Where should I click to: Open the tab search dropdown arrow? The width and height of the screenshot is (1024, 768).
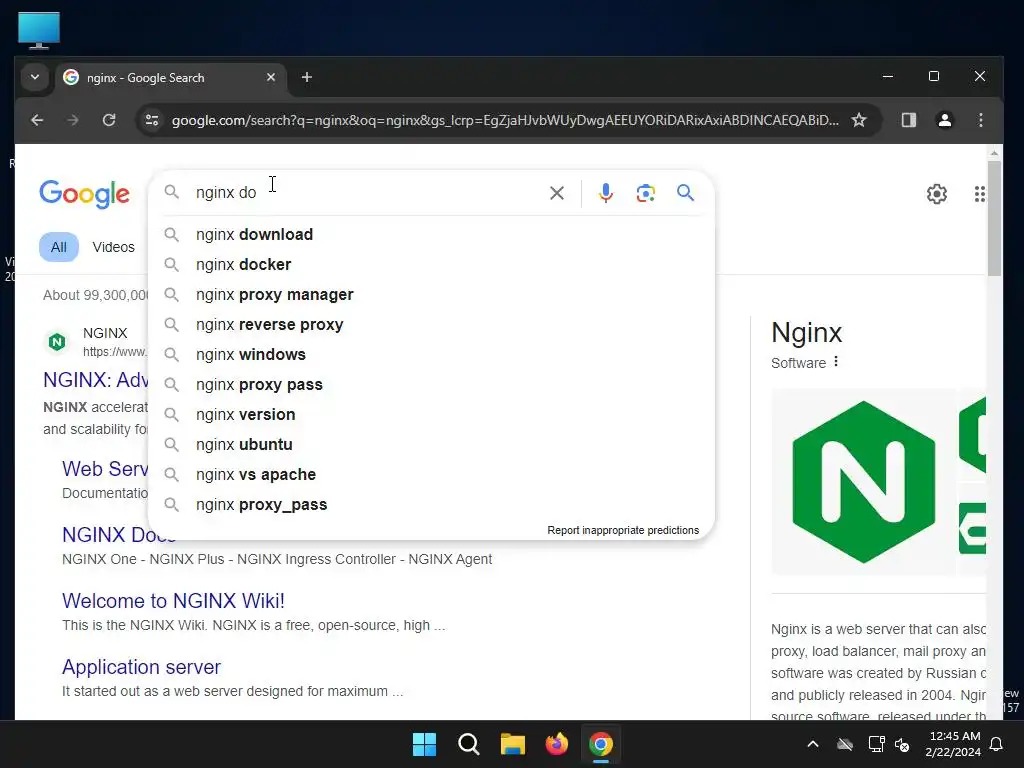(x=35, y=78)
